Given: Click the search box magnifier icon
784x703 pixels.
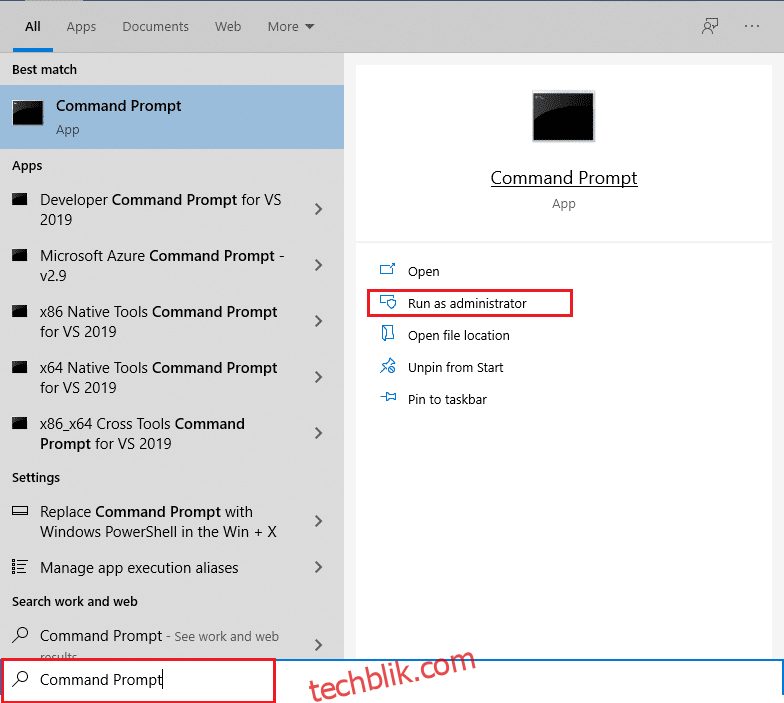Looking at the screenshot, I should coord(20,678).
